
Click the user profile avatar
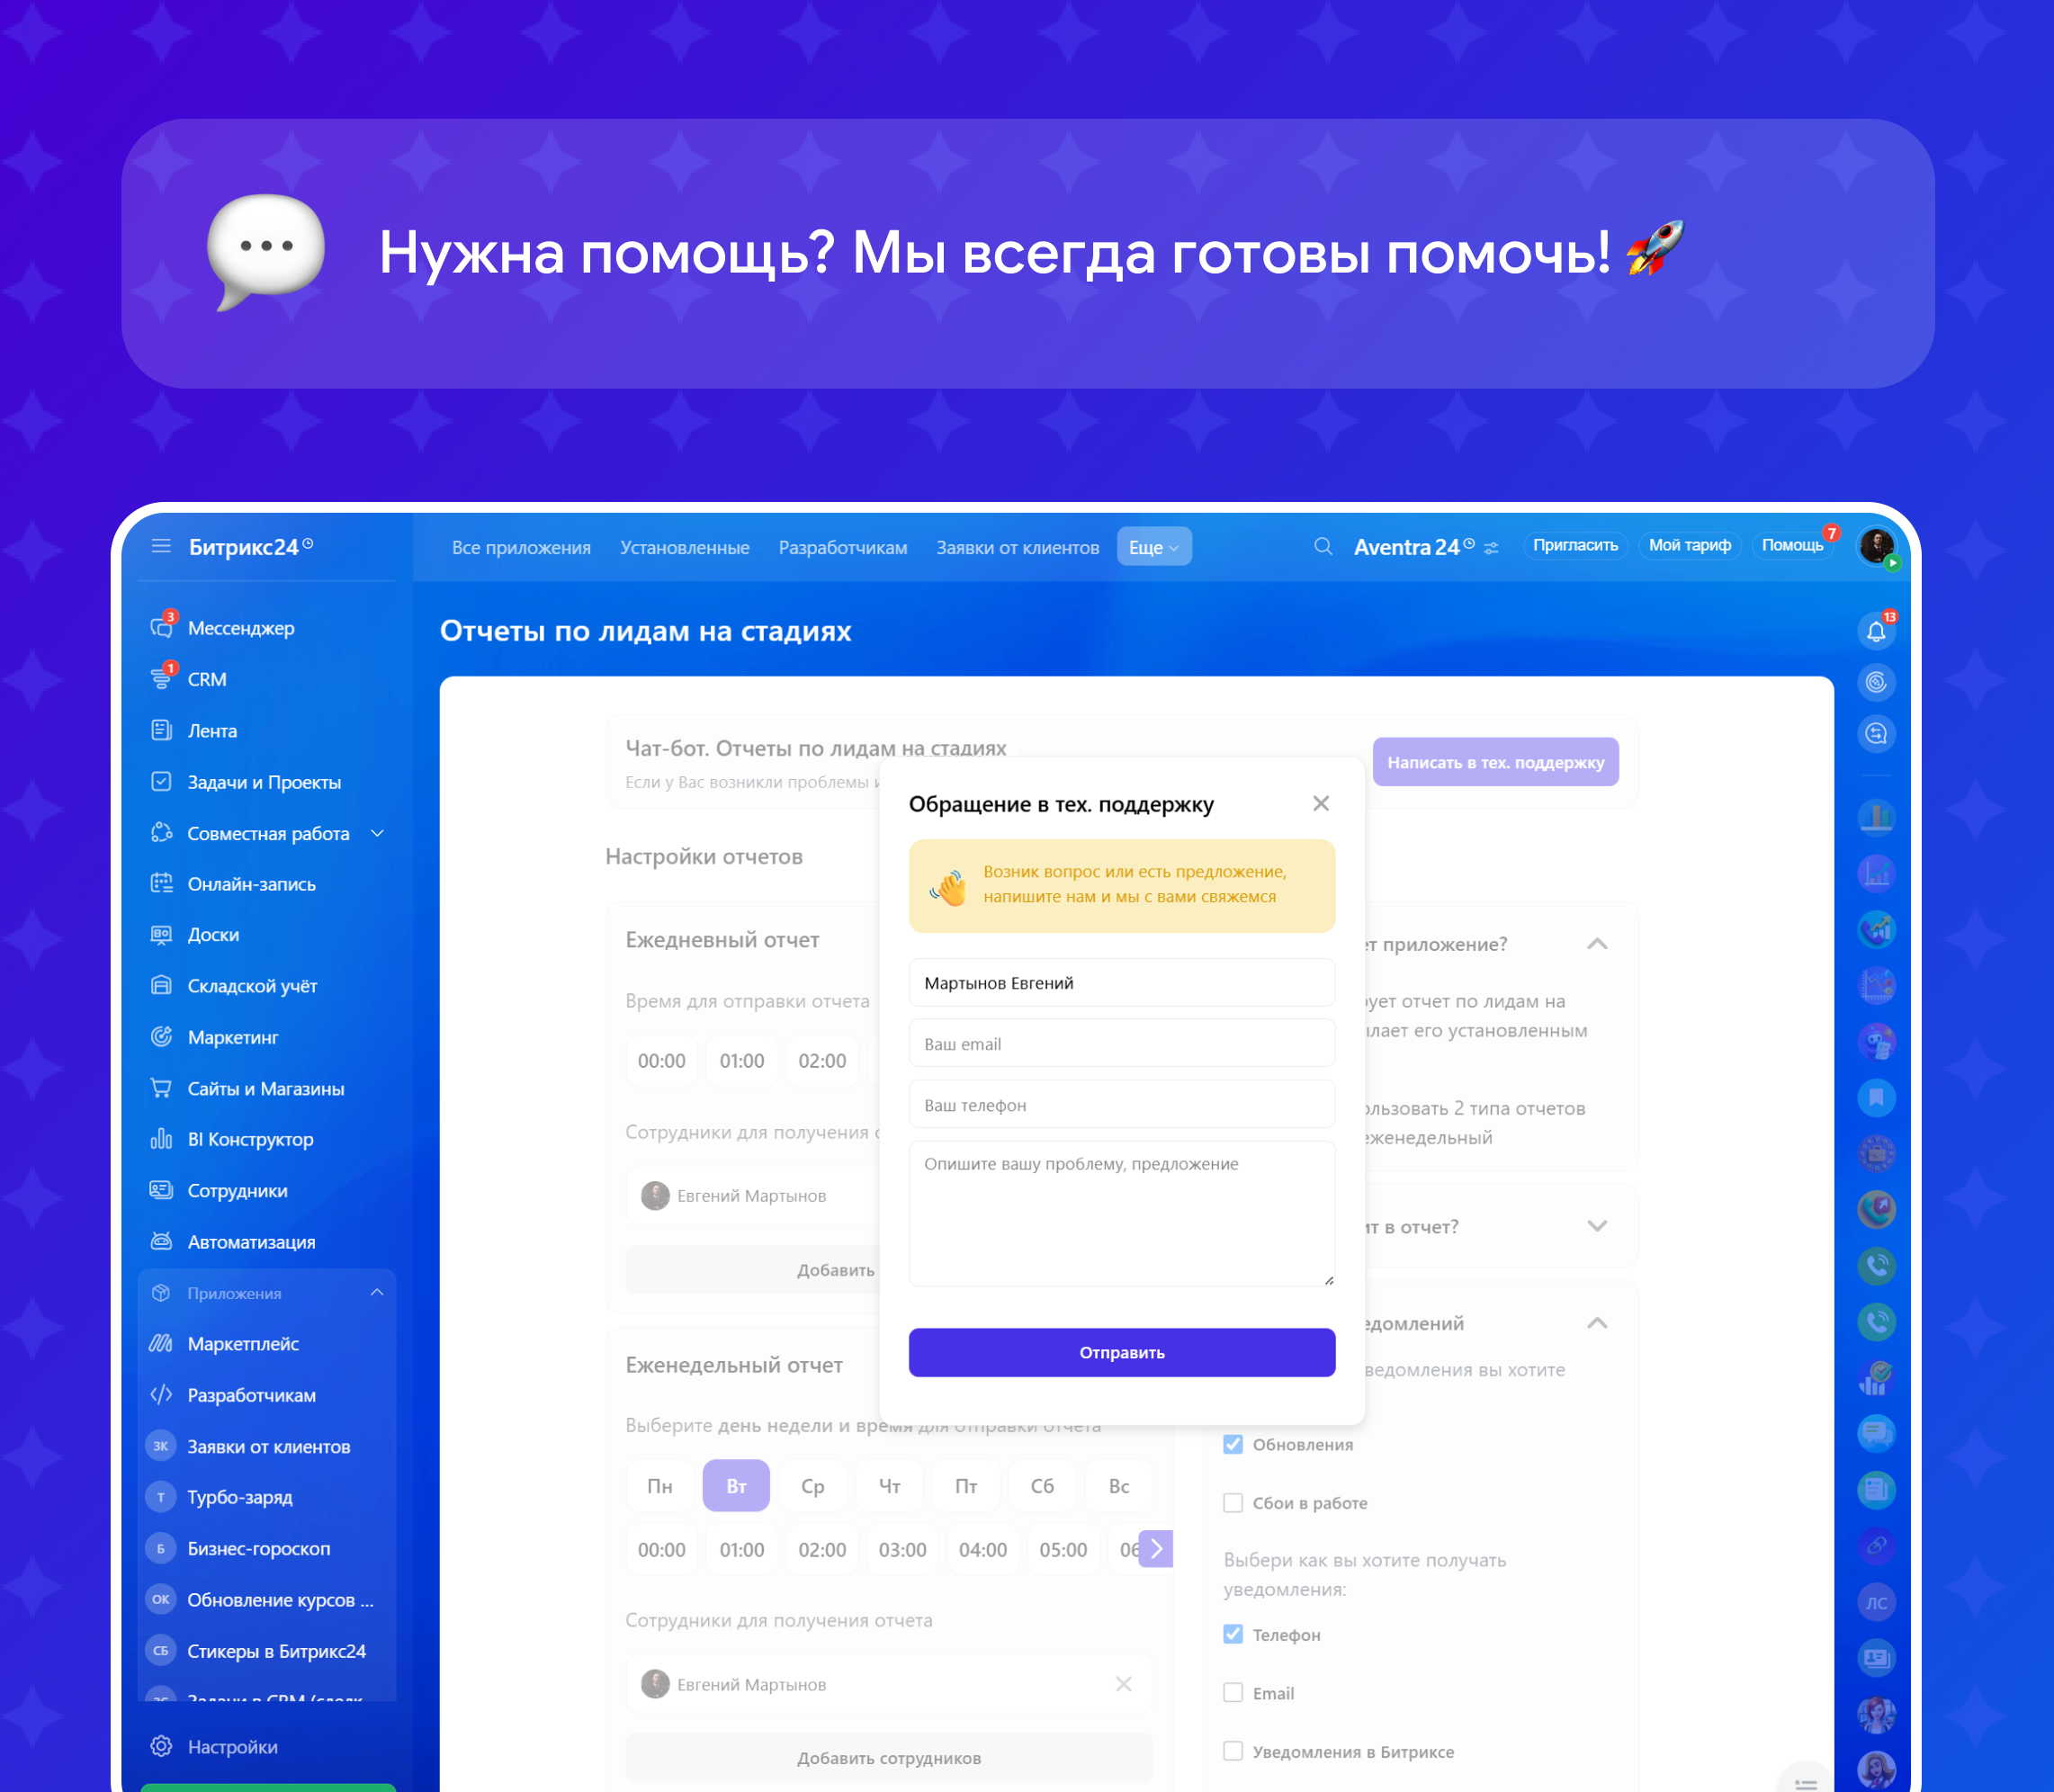click(1876, 546)
